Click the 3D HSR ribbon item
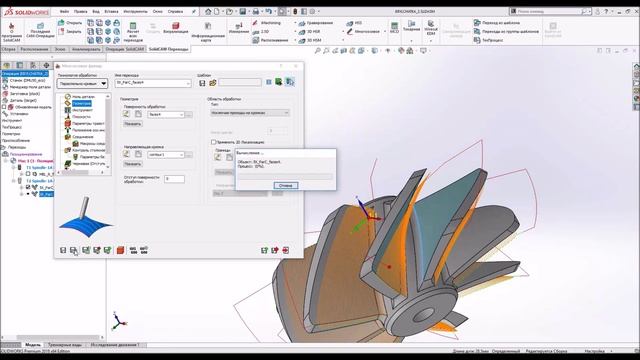The height and width of the screenshot is (360, 640). (310, 31)
